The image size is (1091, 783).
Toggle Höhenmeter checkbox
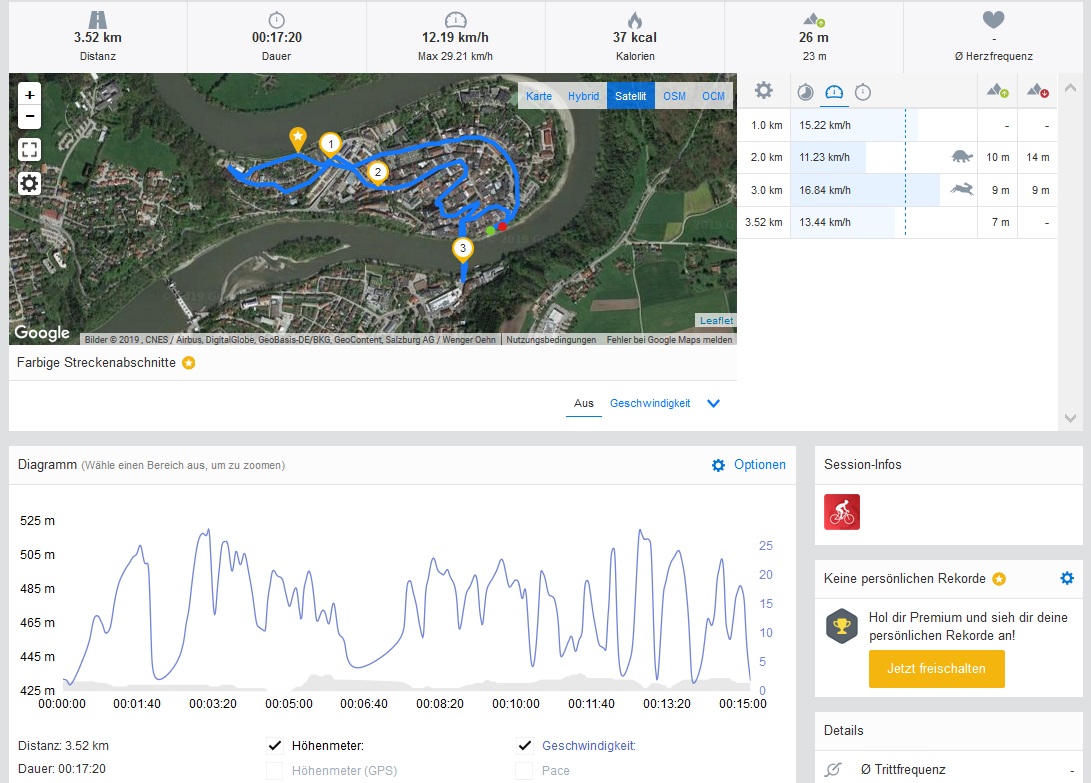point(276,745)
